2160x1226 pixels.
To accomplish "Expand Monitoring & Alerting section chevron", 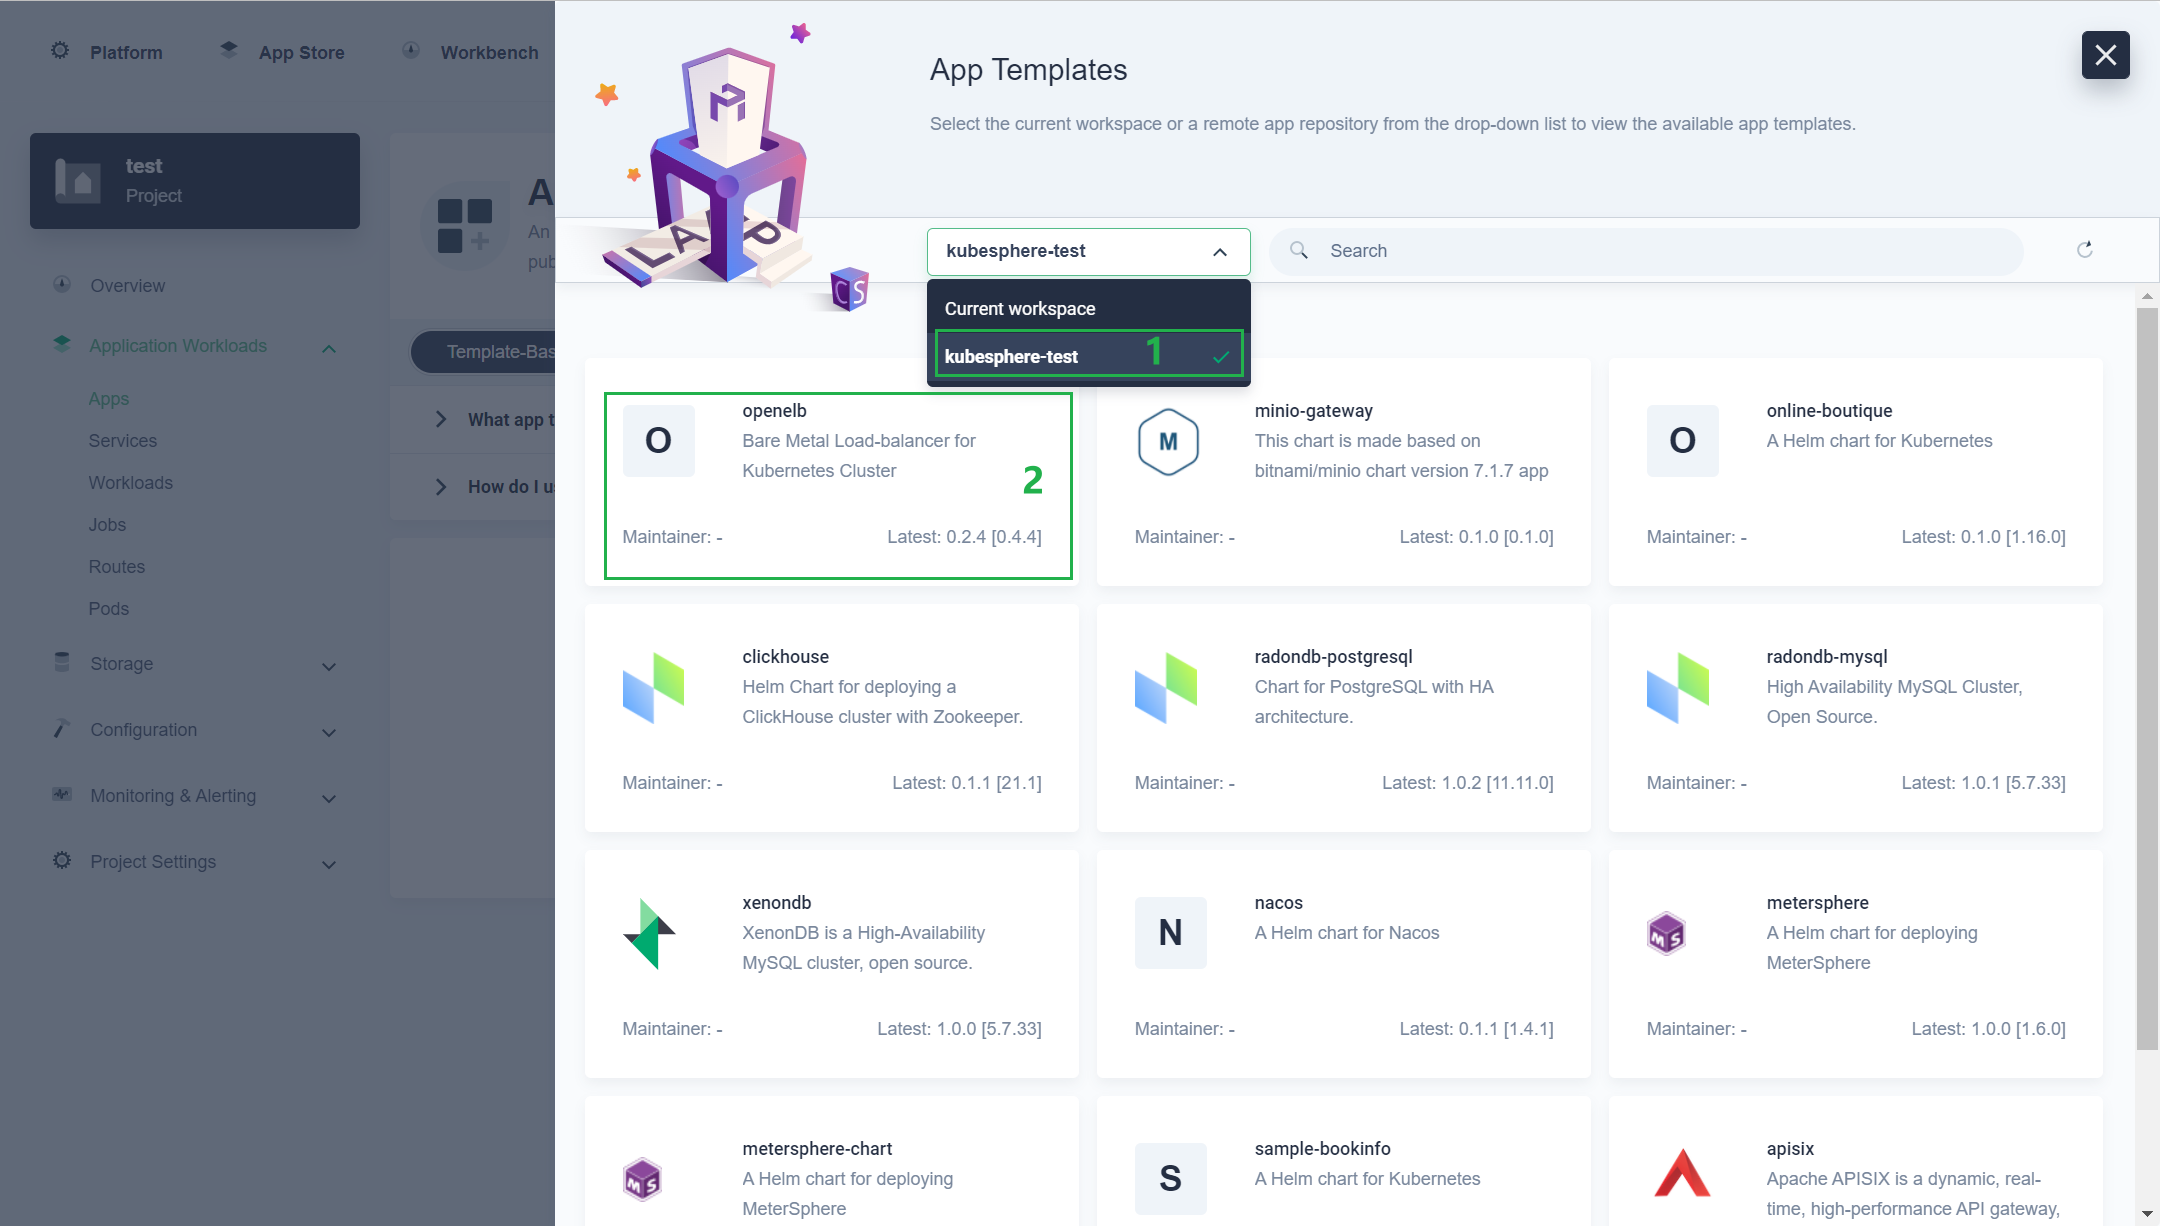I will pos(329,798).
